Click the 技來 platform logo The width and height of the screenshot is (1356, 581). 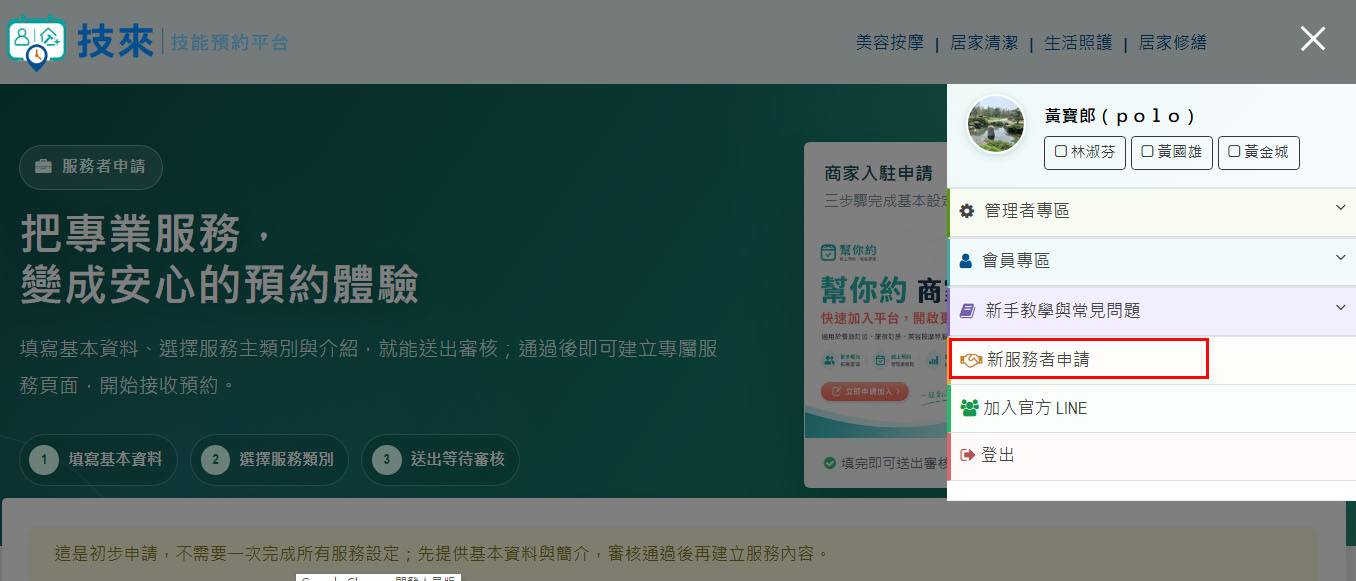click(x=148, y=42)
